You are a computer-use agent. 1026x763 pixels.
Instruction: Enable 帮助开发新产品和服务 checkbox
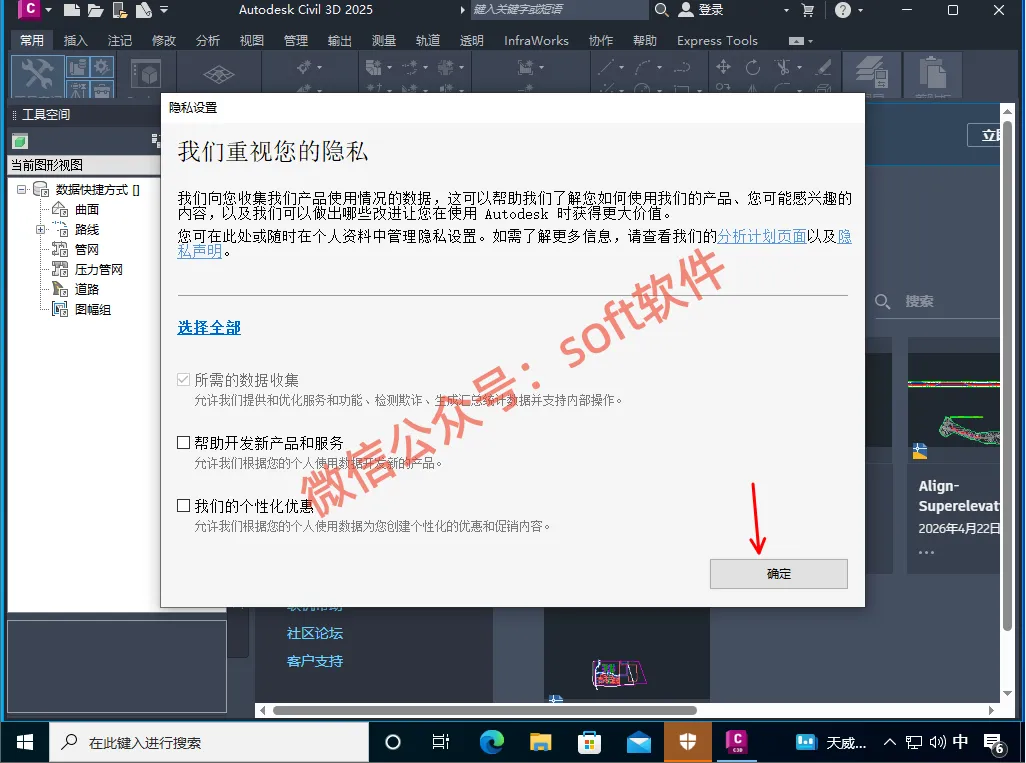(184, 443)
